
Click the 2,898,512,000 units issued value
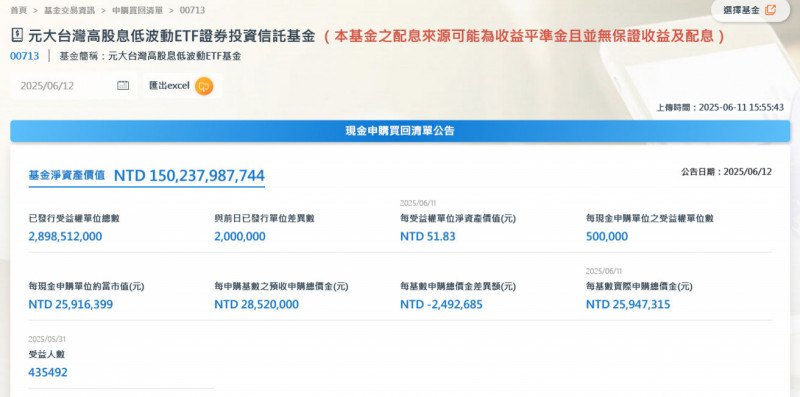click(x=65, y=237)
